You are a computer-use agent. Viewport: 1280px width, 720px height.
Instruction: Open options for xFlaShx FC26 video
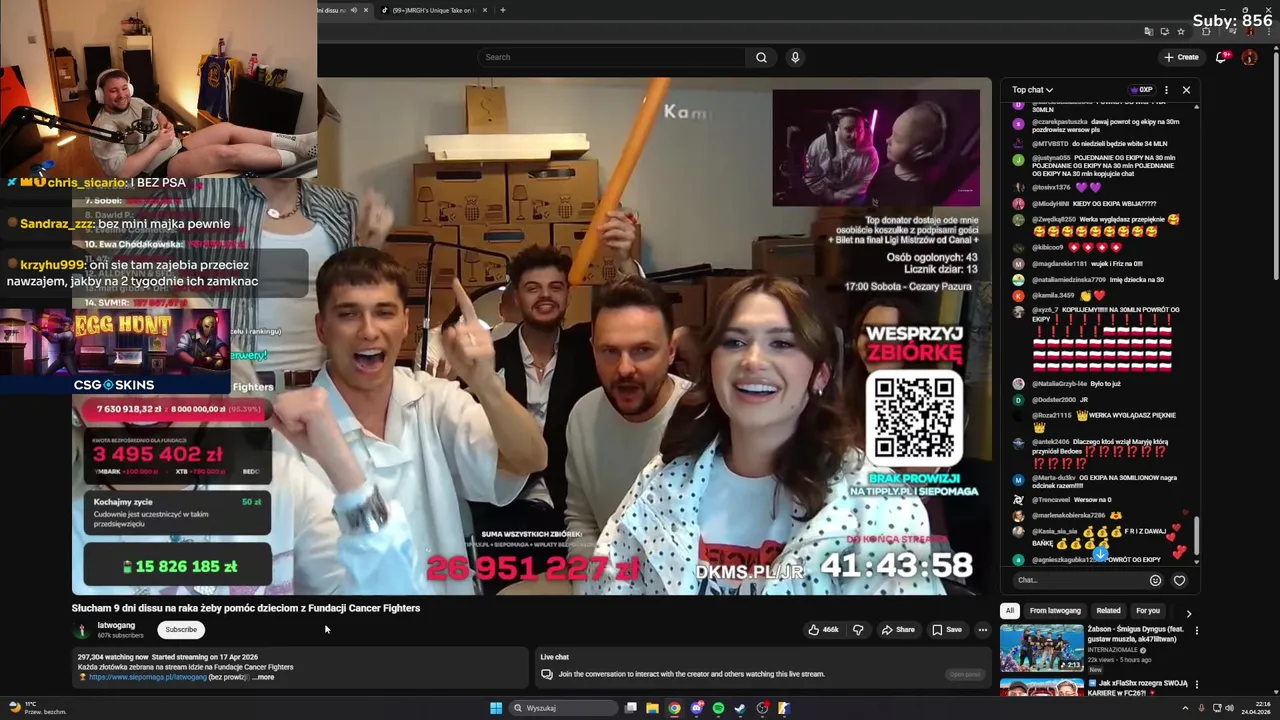tap(1196, 685)
